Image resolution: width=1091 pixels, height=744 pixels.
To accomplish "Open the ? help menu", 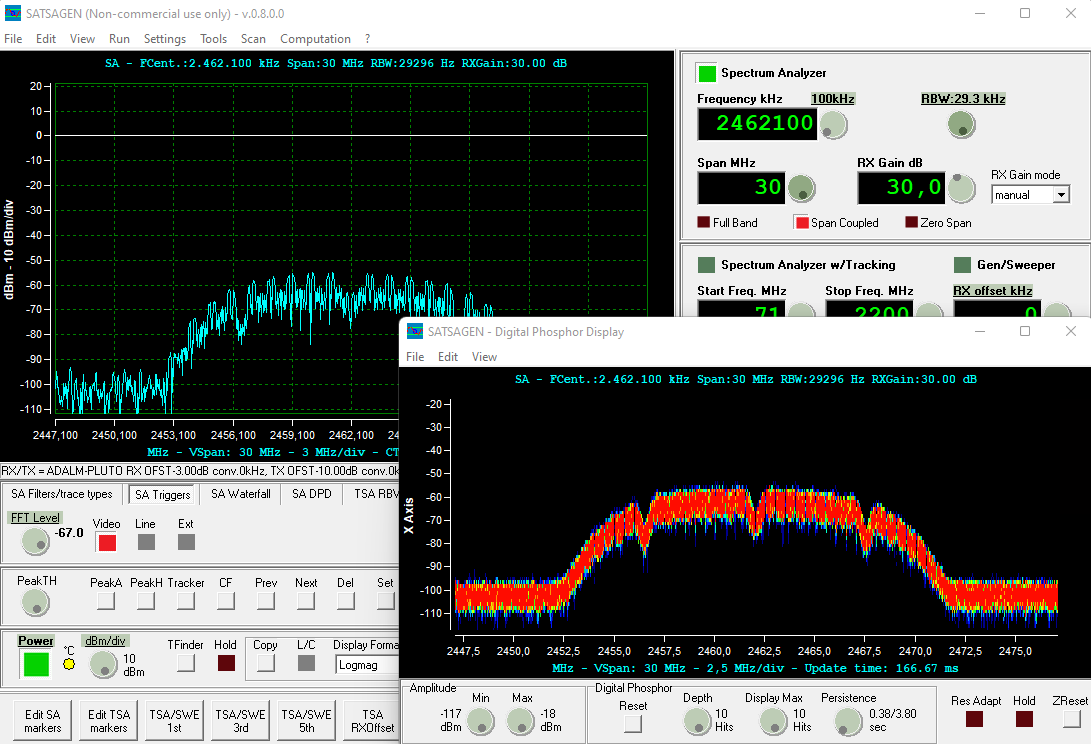I will point(367,39).
